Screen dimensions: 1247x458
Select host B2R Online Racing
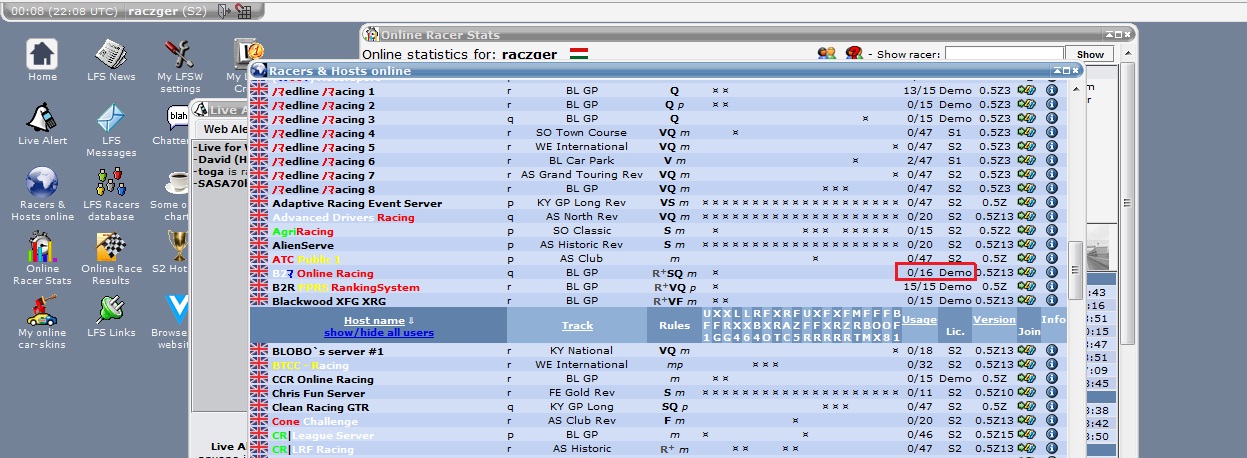coord(322,273)
